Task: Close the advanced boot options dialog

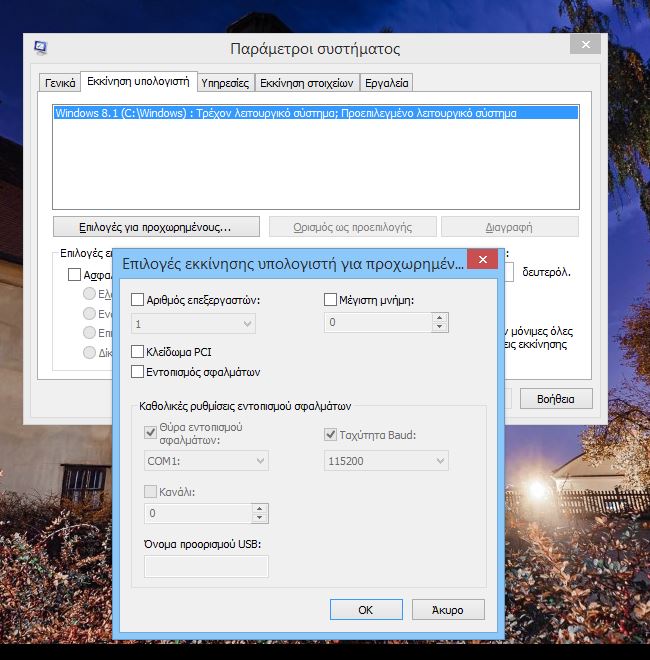Action: 483,259
